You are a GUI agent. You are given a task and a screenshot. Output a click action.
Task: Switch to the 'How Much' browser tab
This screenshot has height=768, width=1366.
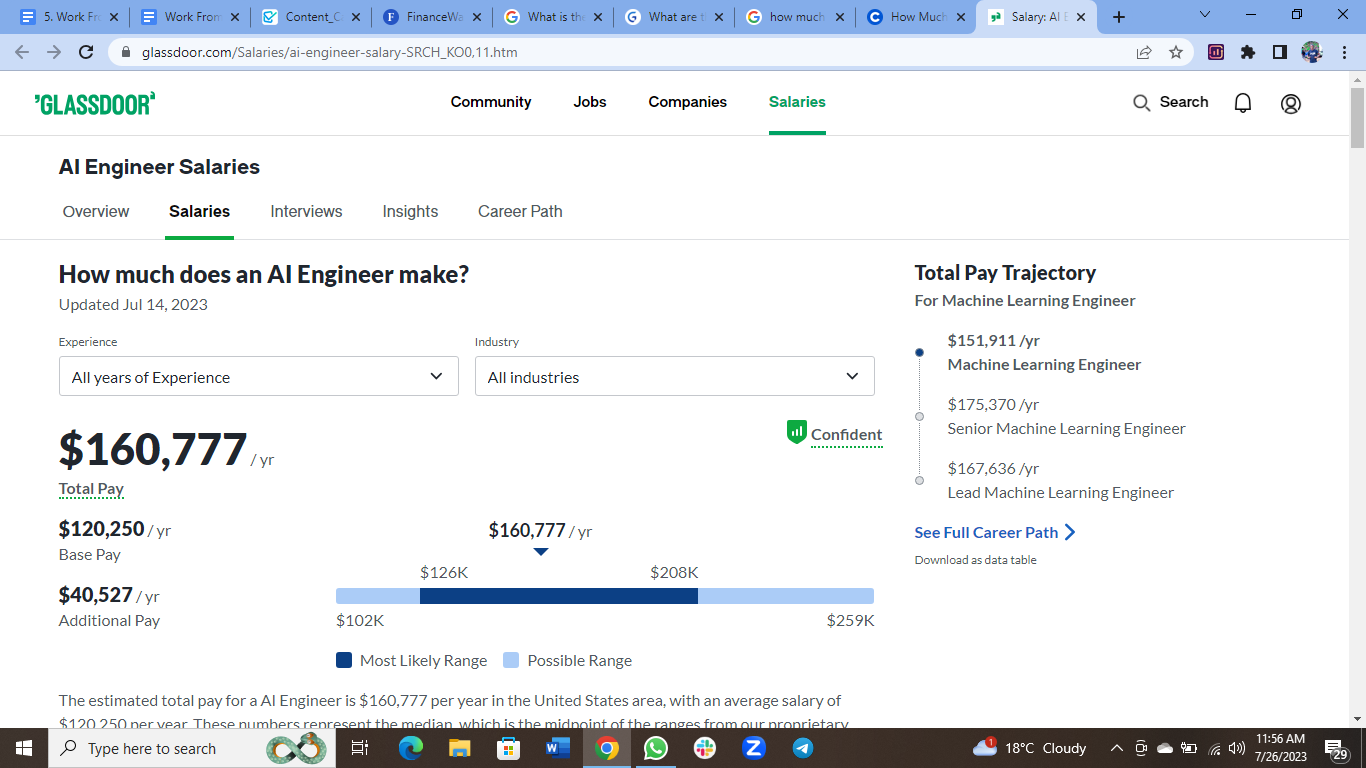coord(916,17)
